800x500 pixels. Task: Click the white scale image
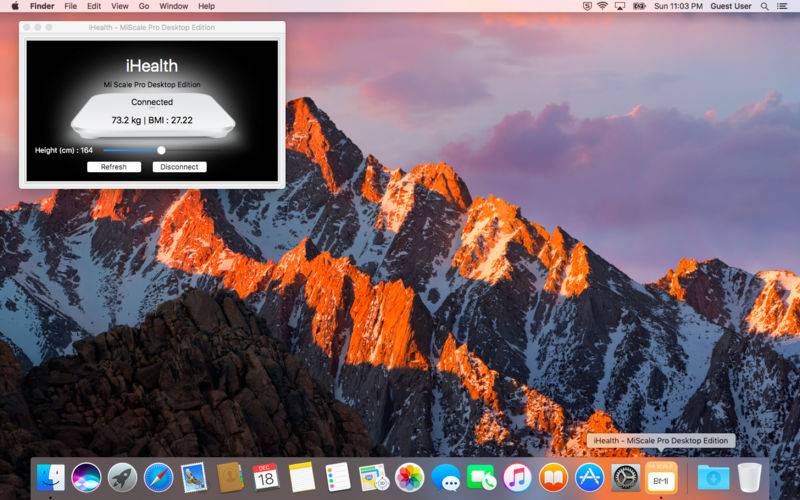[153, 116]
